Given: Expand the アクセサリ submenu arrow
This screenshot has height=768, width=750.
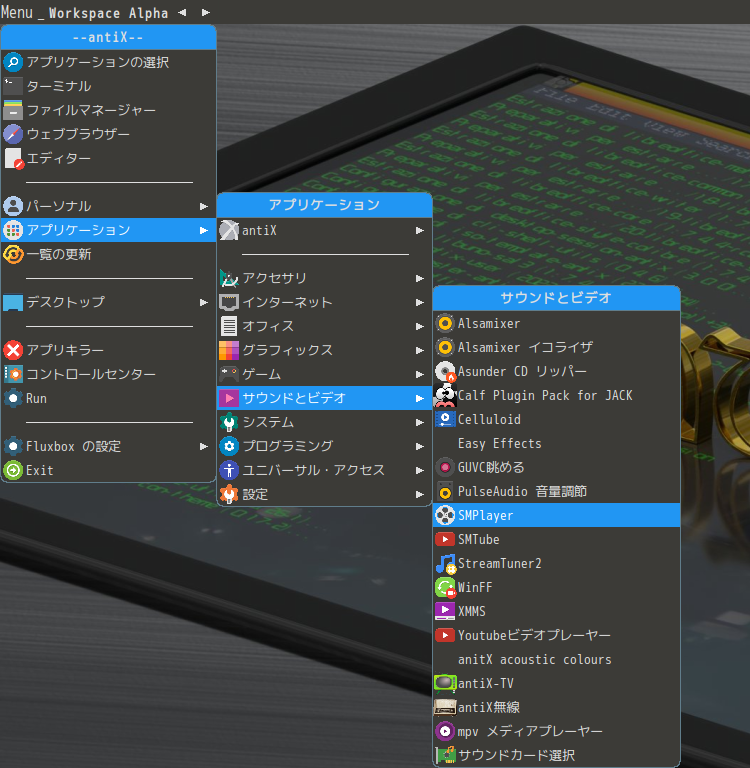Looking at the screenshot, I should click(x=420, y=278).
